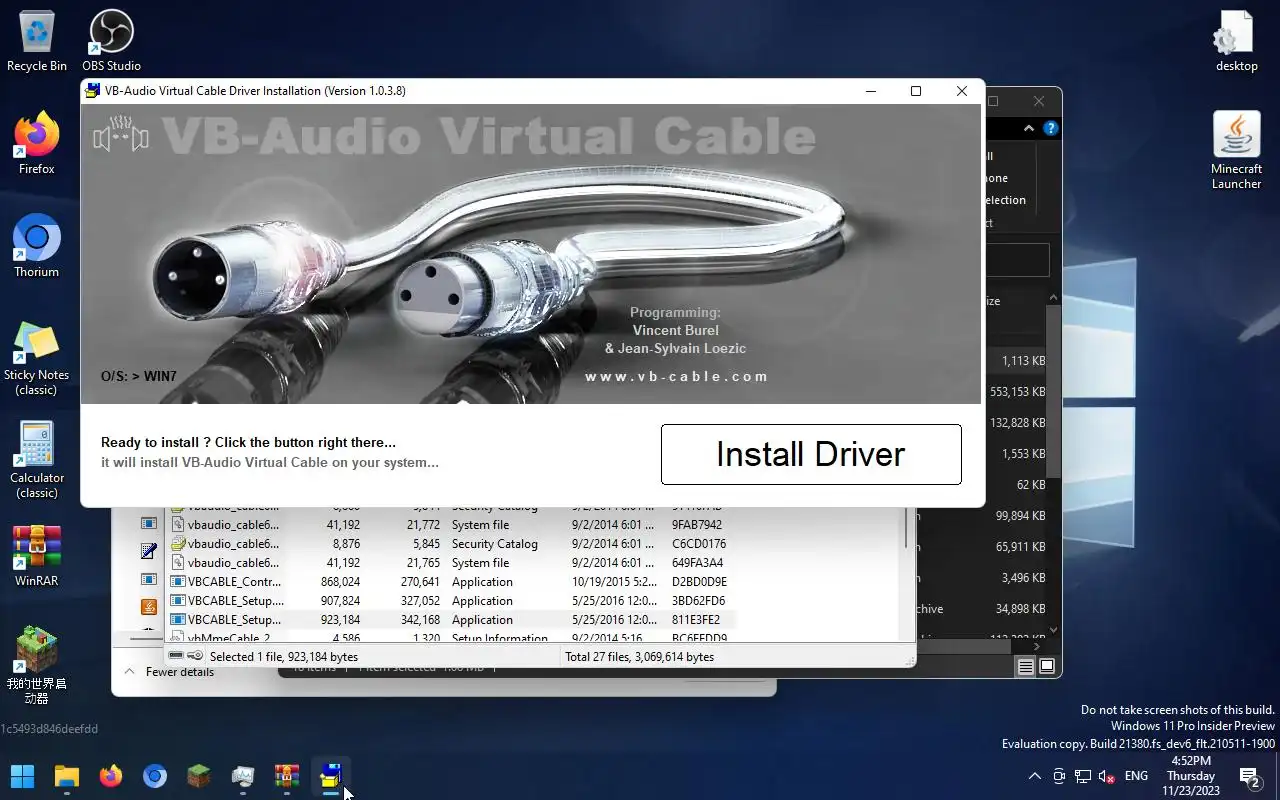Select the VBCABLE_Setup... row of size 923,184
This screenshot has width=1280, height=800.
448,620
